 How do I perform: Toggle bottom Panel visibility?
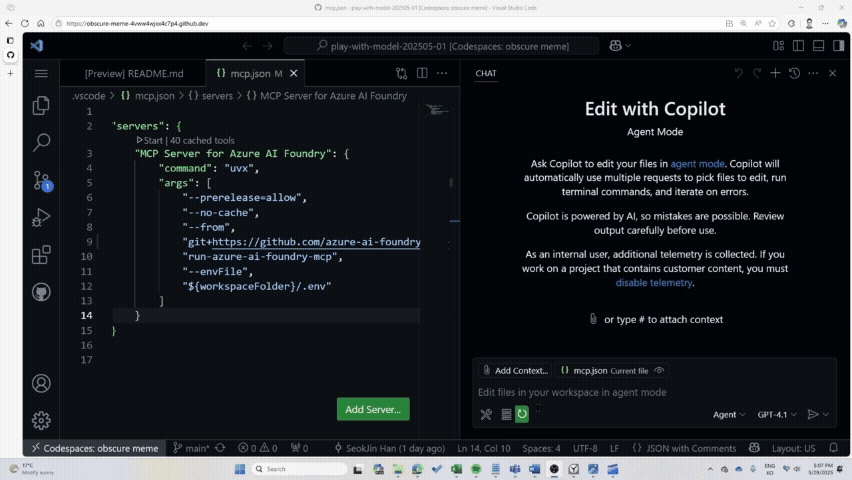click(818, 46)
